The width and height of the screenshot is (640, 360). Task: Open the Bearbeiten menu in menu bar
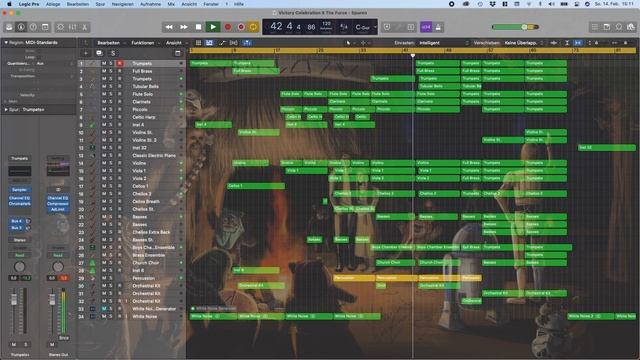(x=78, y=4)
